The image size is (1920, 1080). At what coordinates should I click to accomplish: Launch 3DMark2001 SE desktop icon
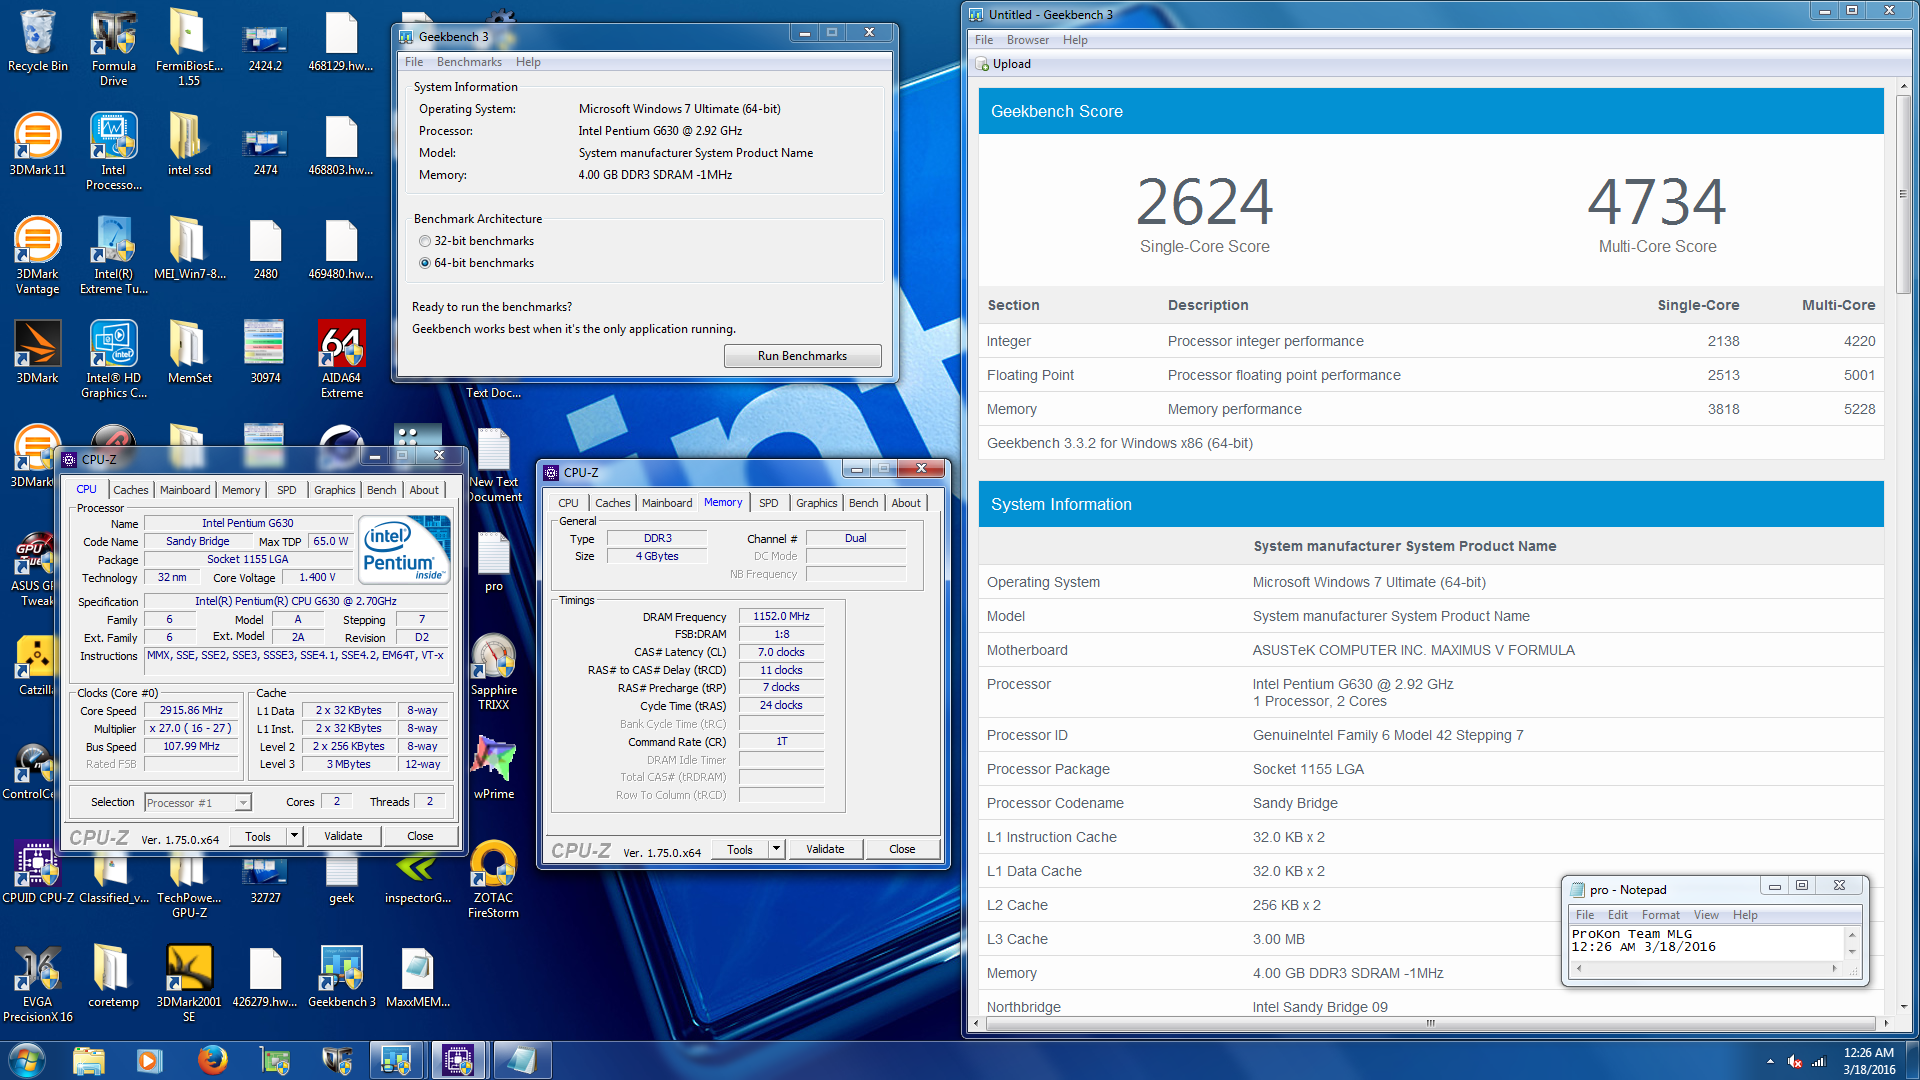click(189, 983)
